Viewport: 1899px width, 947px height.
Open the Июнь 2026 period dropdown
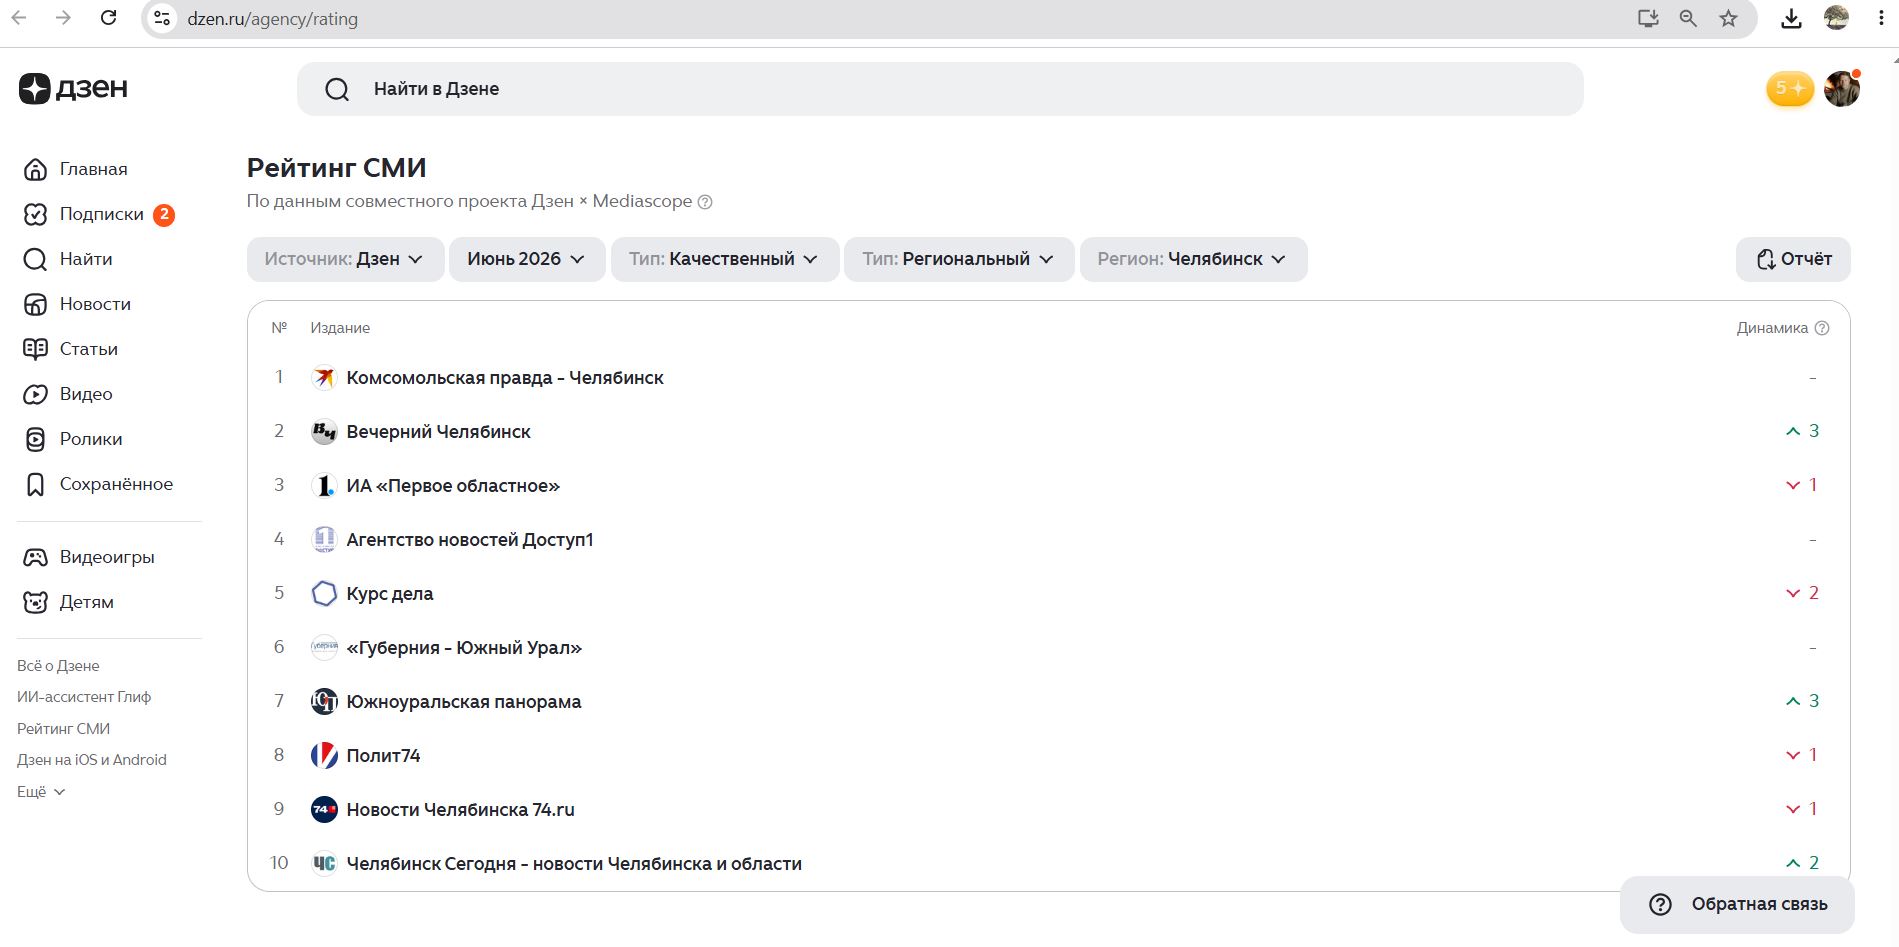527,259
